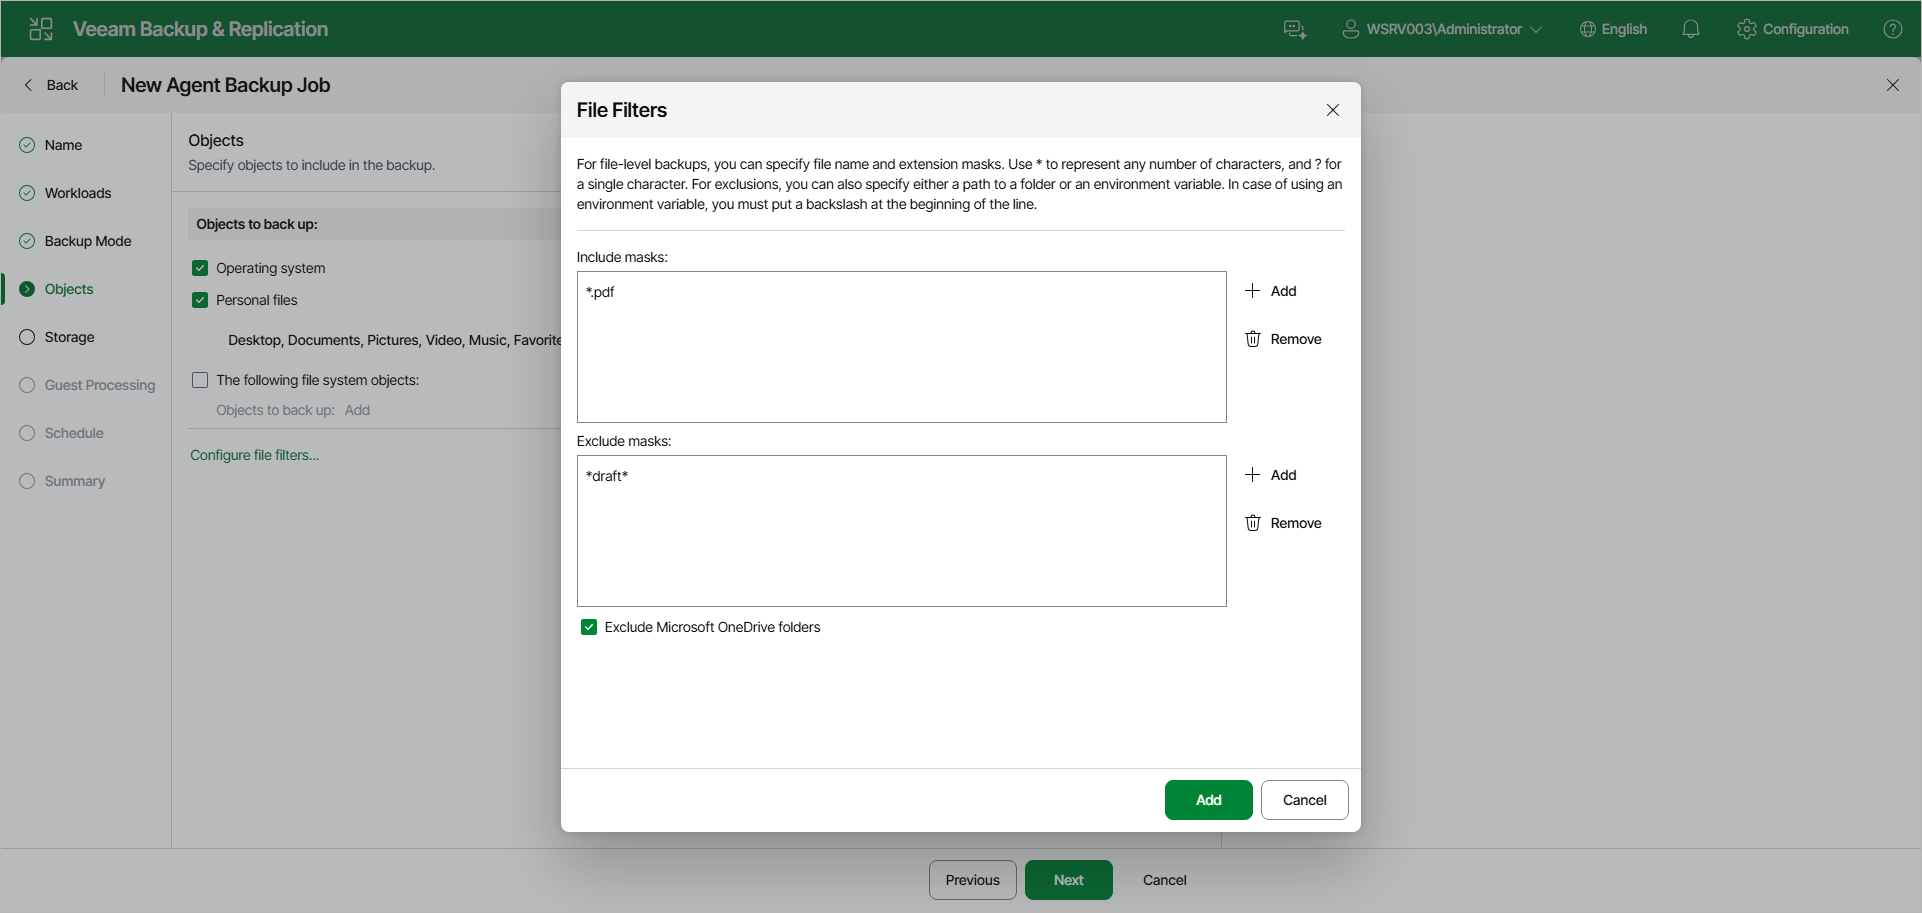The image size is (1922, 913).
Task: Open the console command icon in header
Action: [1295, 29]
